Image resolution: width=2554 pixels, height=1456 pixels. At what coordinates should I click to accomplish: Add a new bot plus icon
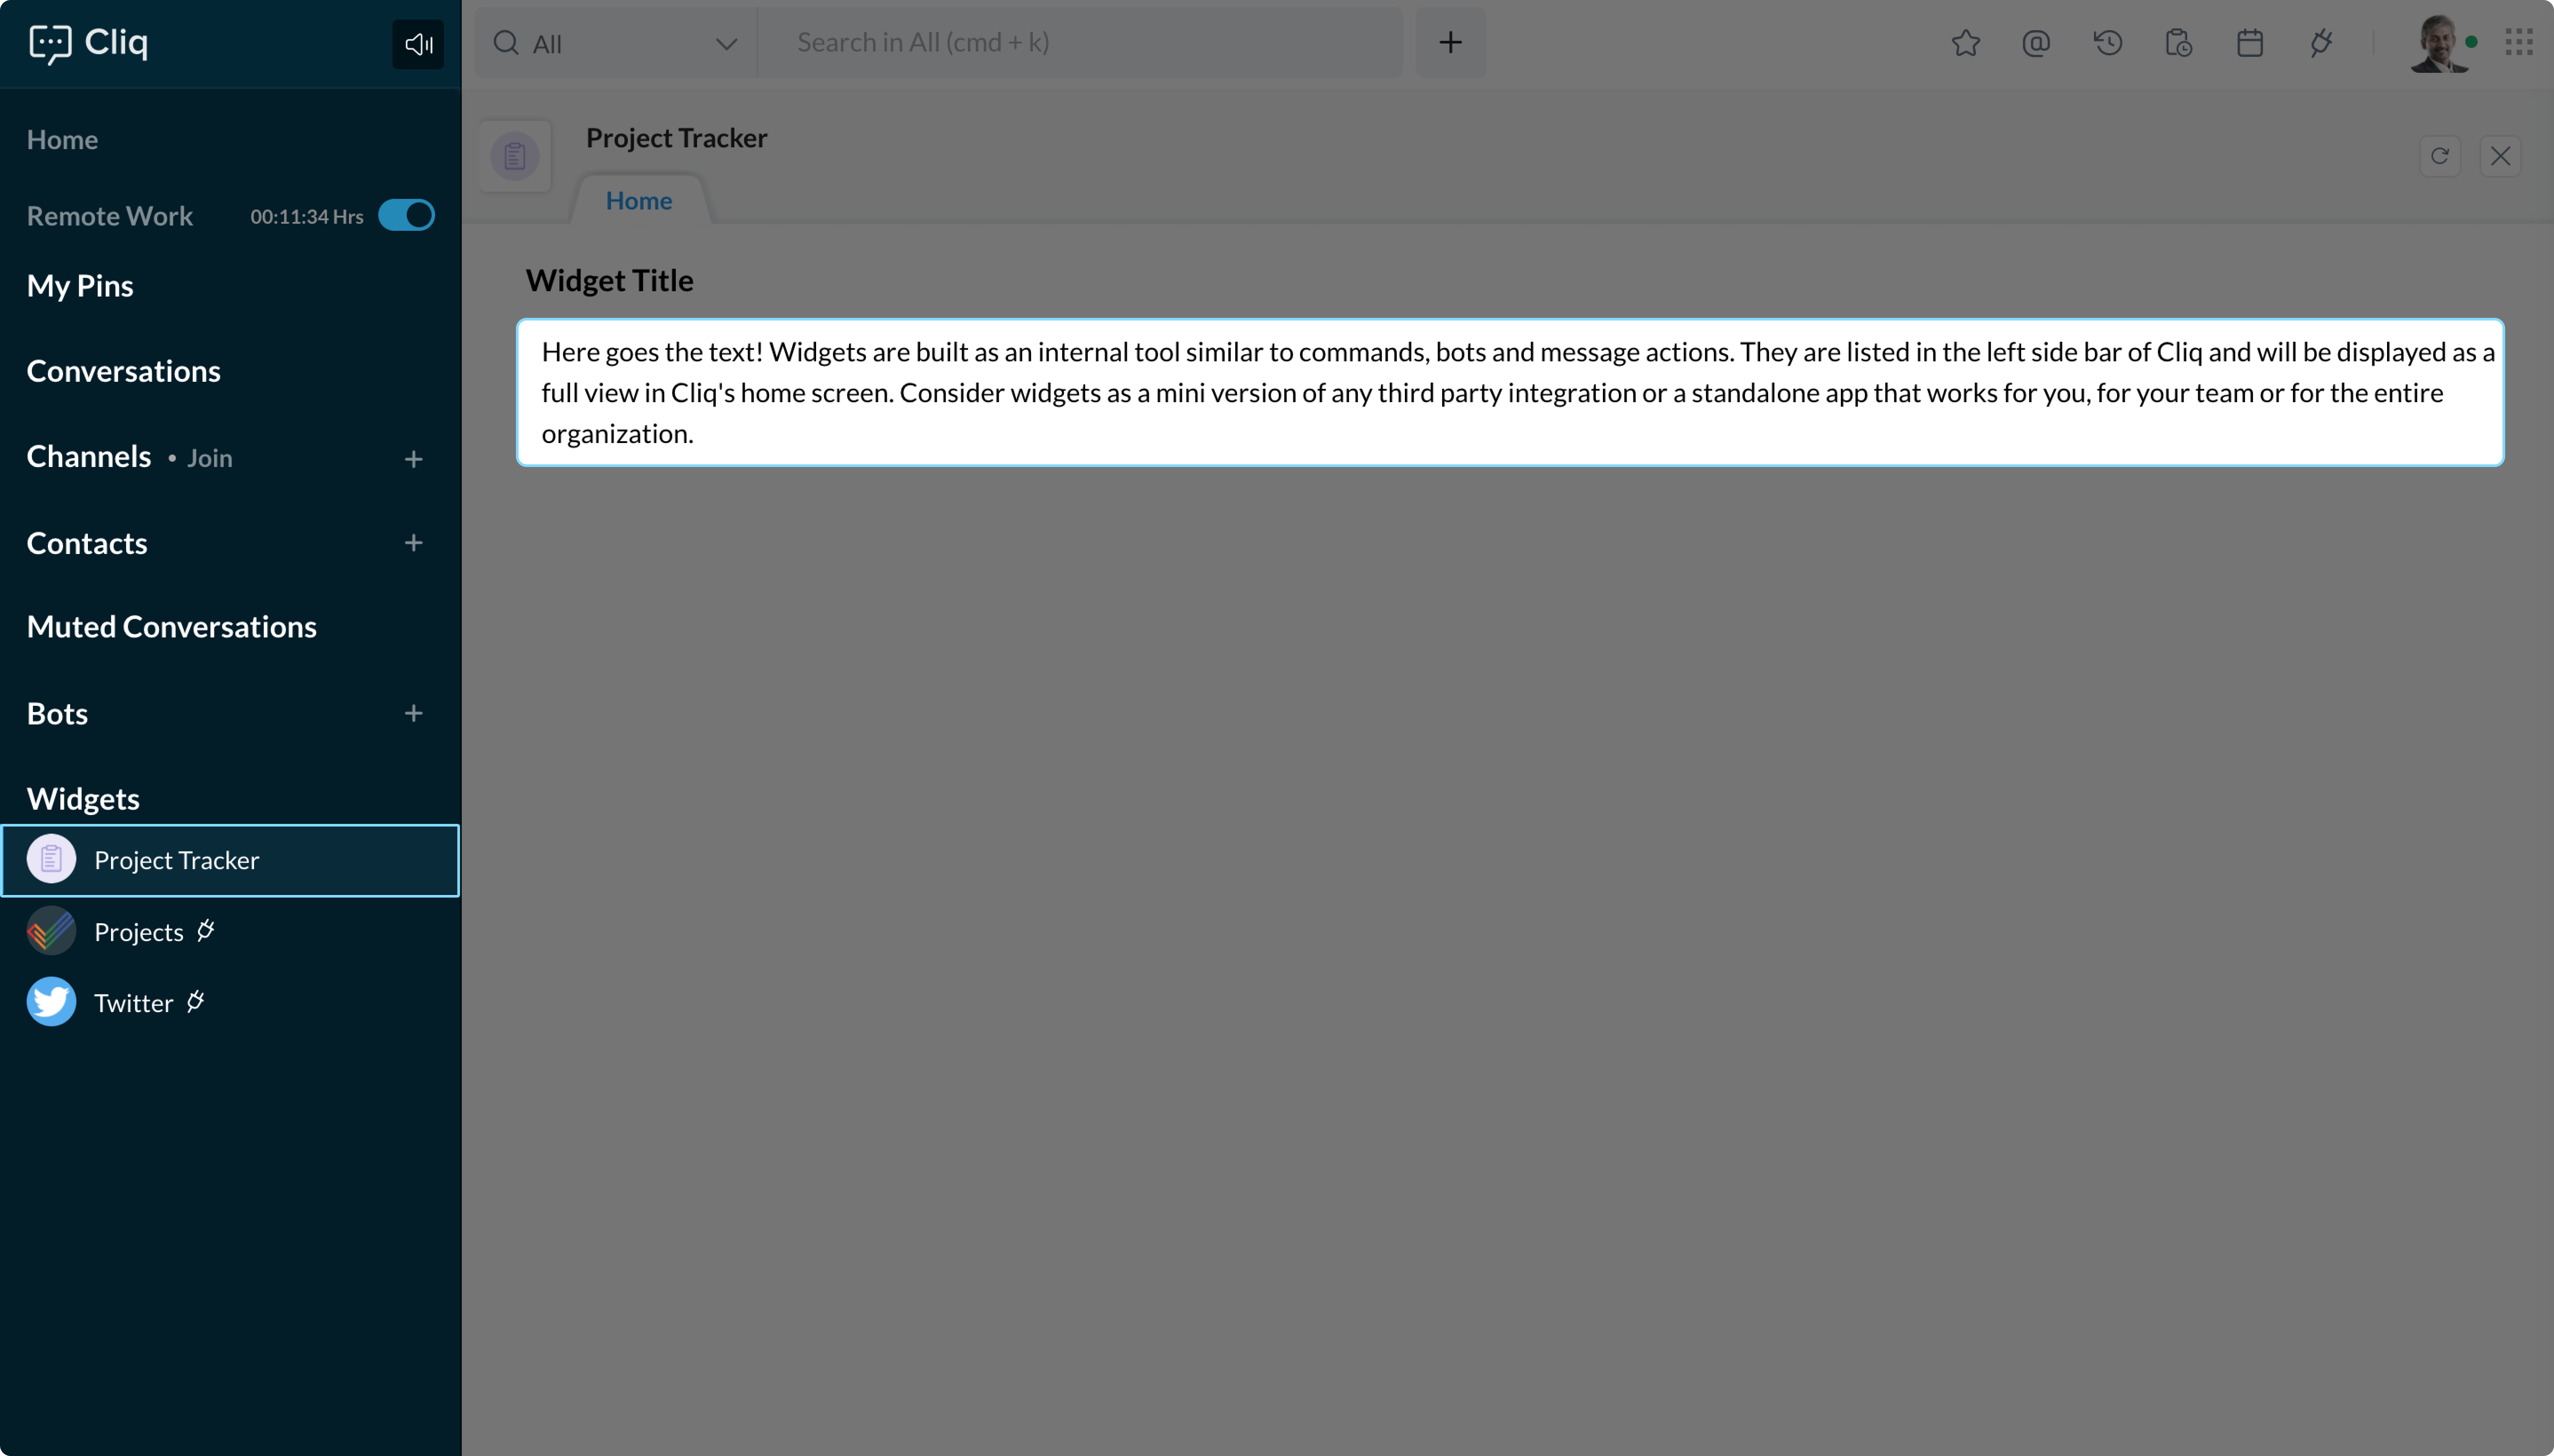click(413, 713)
